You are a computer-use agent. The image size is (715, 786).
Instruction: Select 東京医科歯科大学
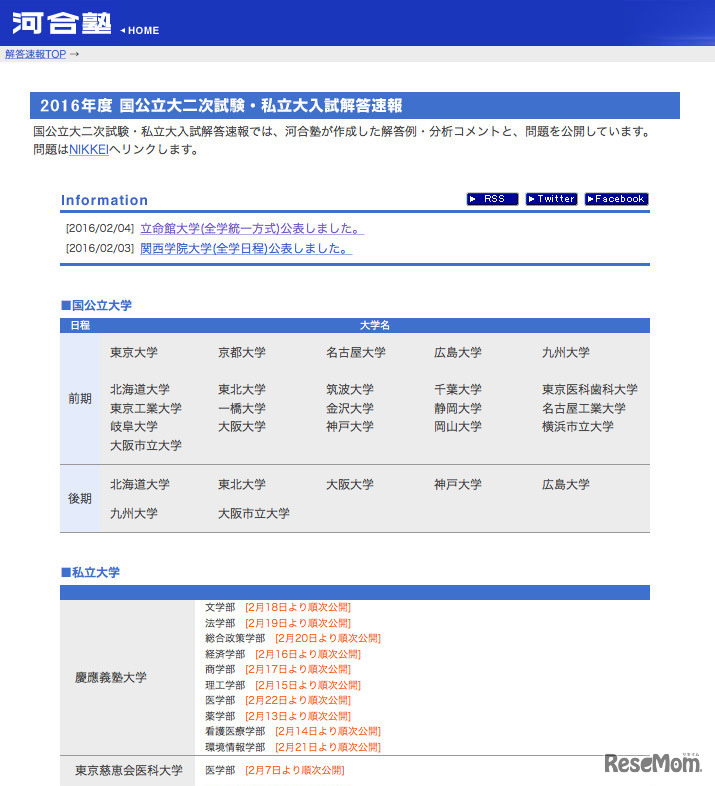590,389
